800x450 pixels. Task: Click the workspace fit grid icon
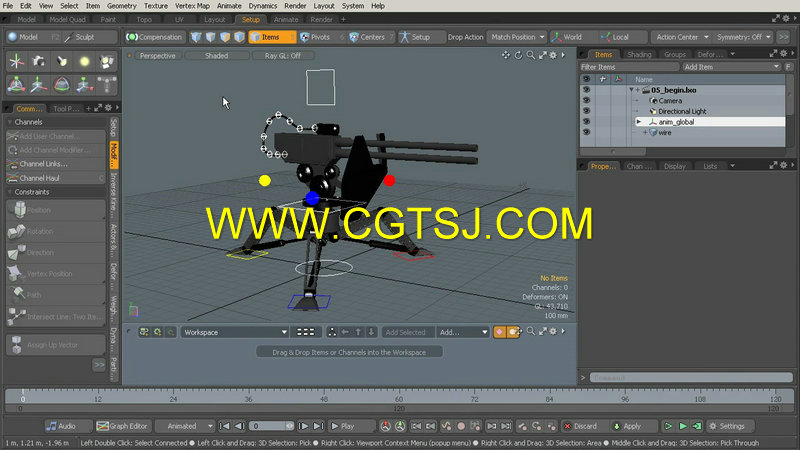tap(306, 332)
